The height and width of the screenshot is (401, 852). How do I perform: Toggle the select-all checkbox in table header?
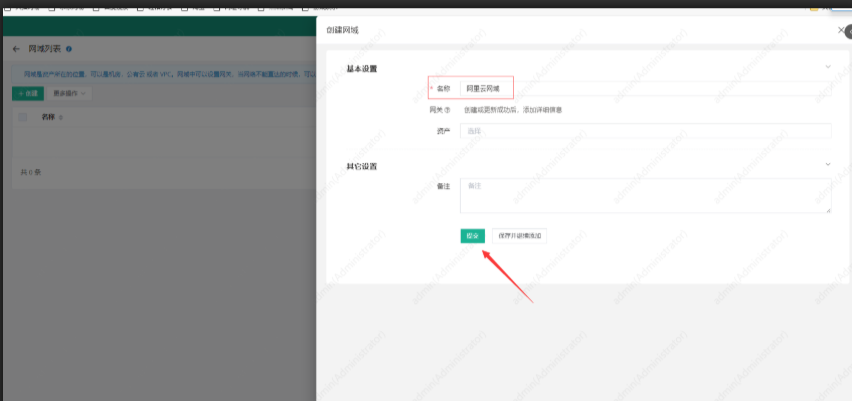(23, 118)
